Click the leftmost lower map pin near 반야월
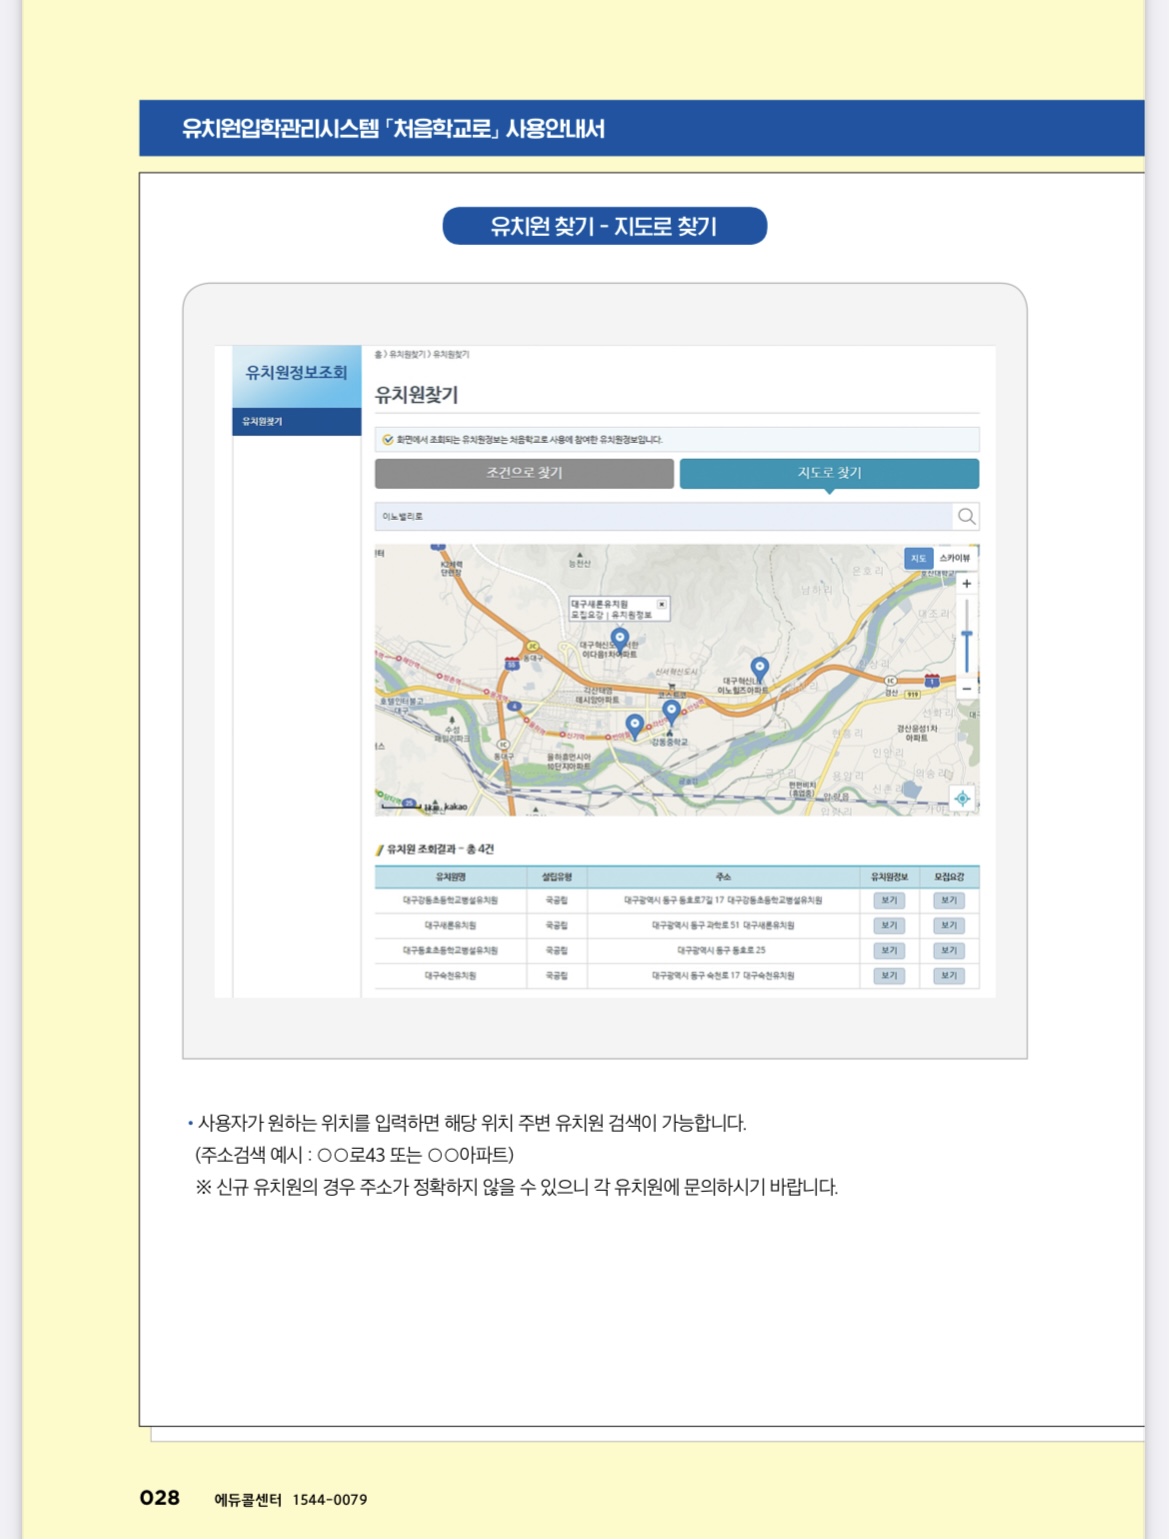This screenshot has width=1169, height=1539. [x=634, y=726]
